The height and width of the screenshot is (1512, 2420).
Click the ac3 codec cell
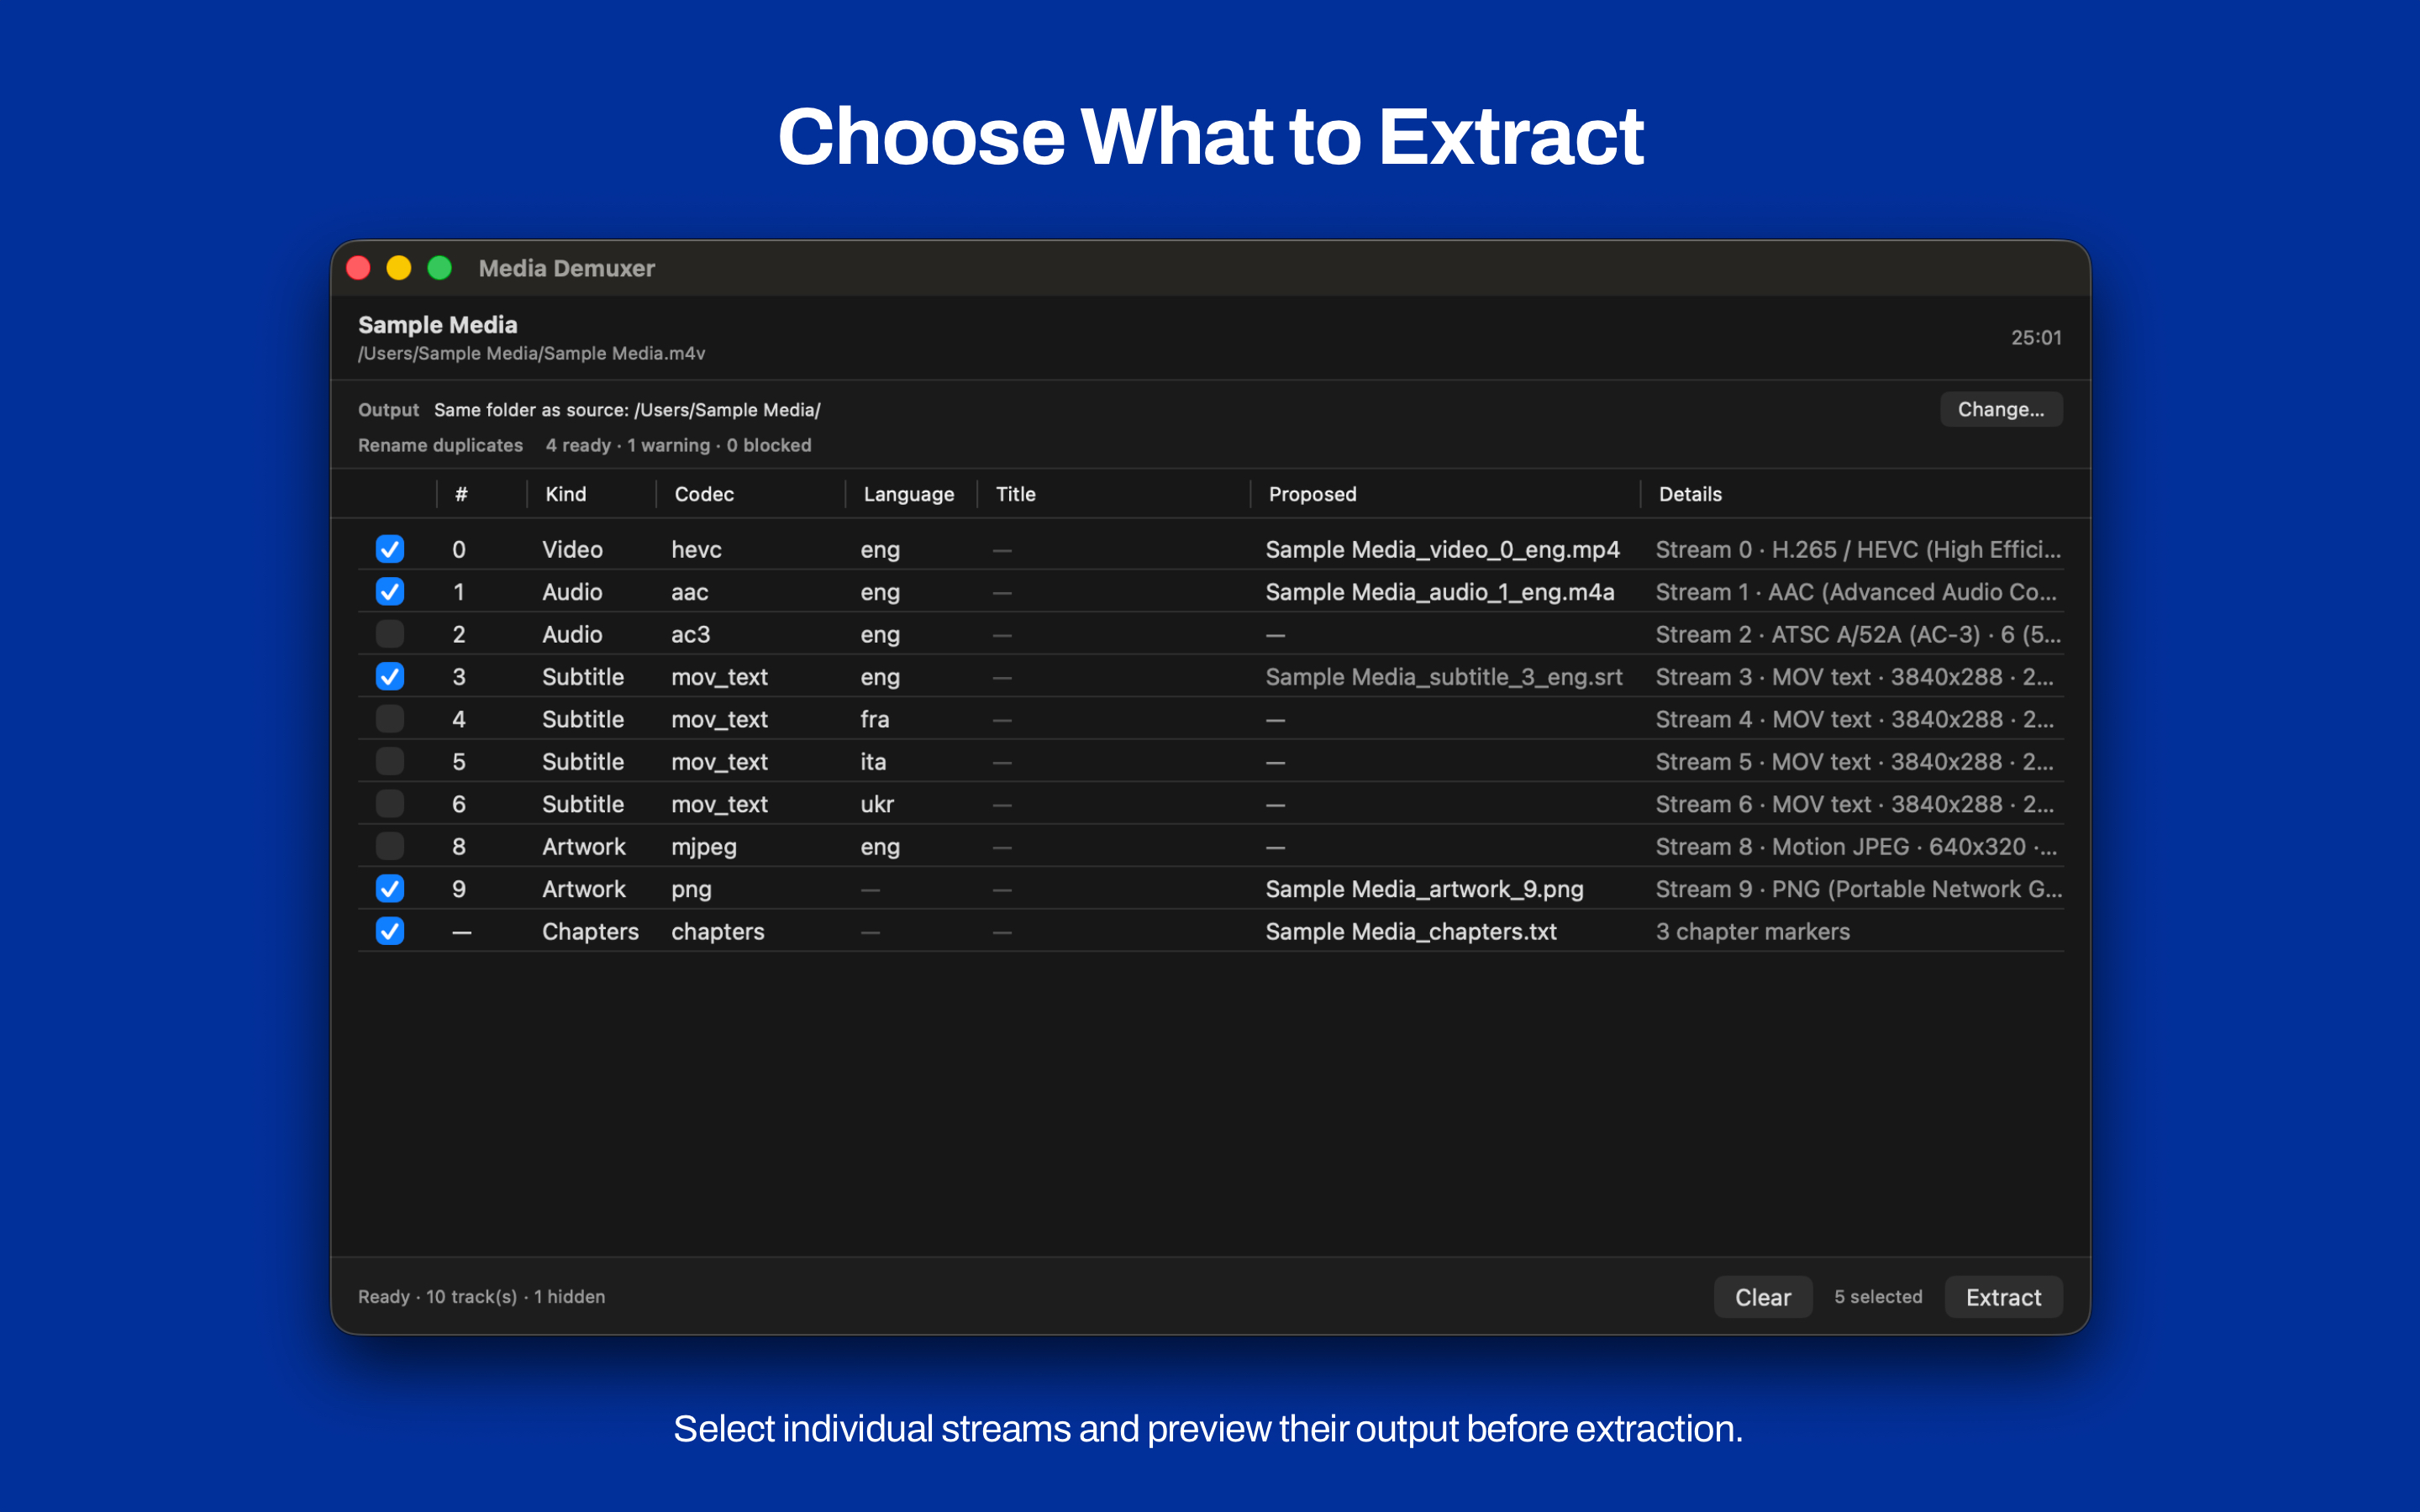(x=690, y=634)
